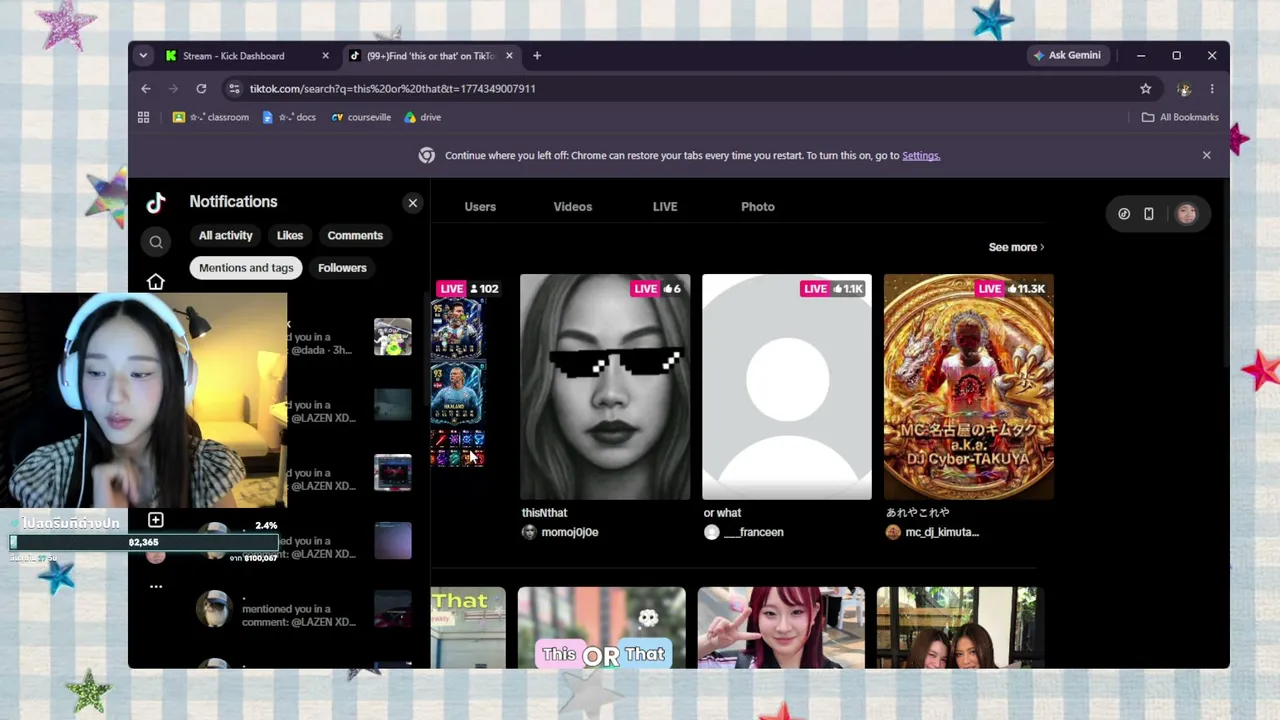
Task: Open the All Bookmarks folder
Action: coord(1180,117)
